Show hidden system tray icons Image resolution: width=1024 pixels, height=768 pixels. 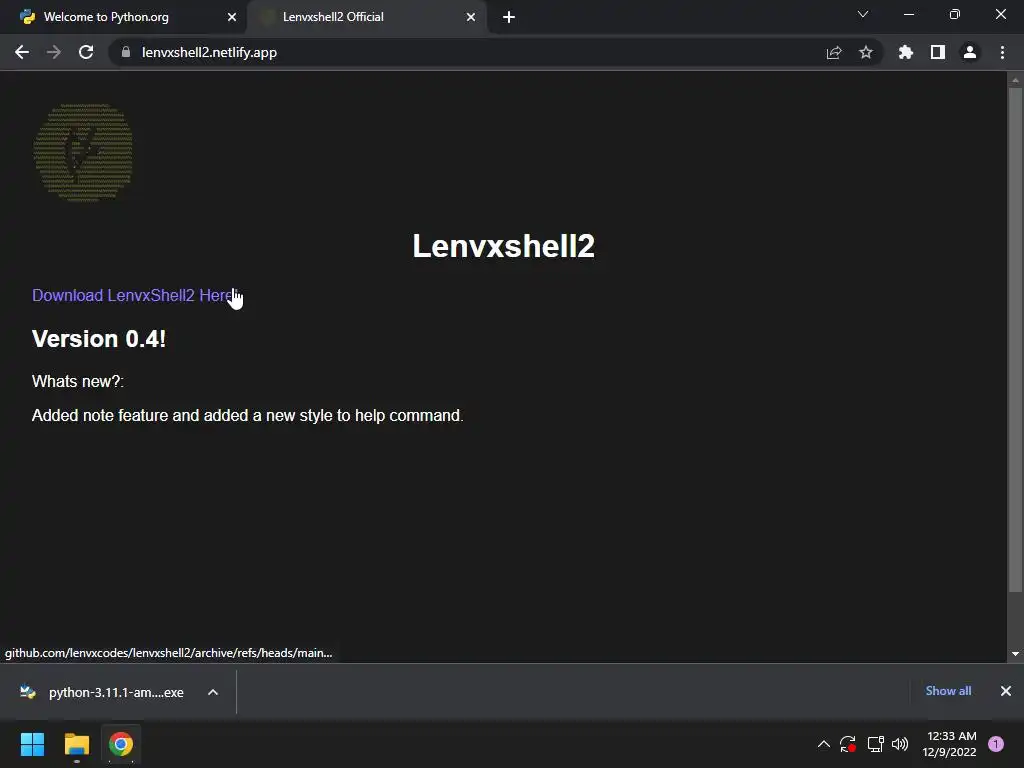pyautogui.click(x=824, y=744)
